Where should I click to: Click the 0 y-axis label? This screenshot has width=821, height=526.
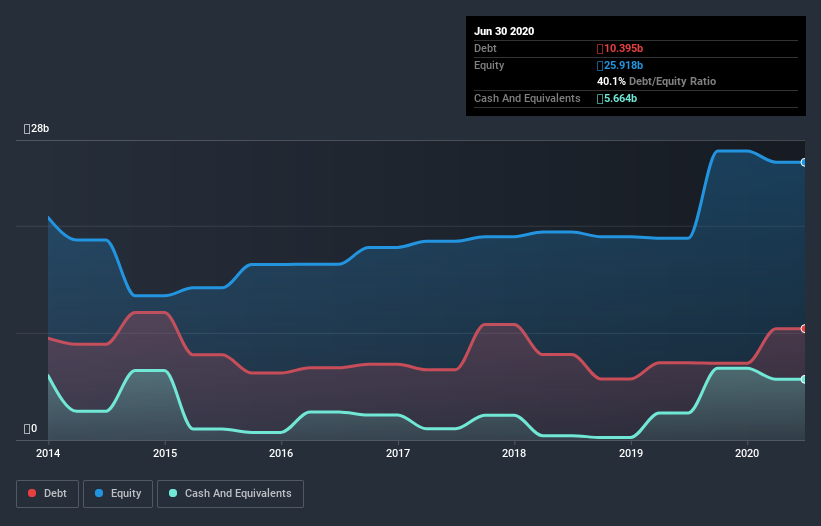(30, 429)
